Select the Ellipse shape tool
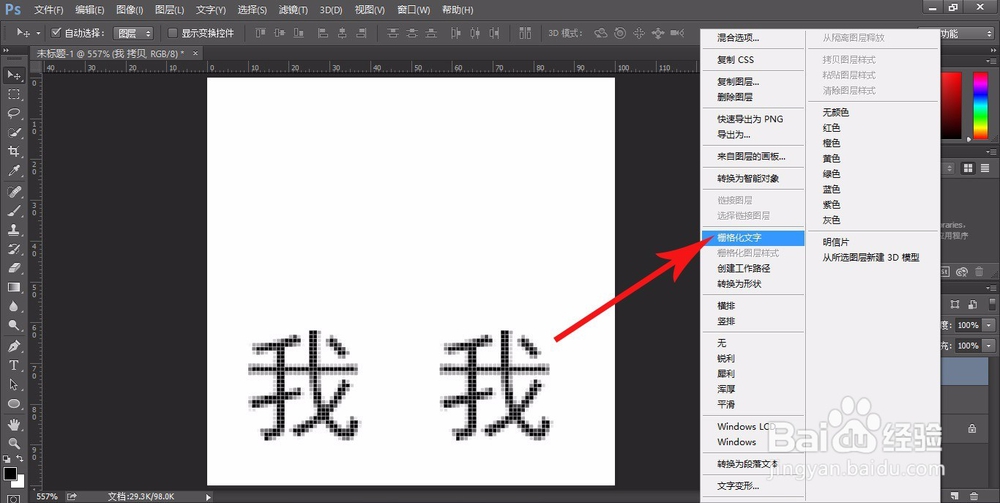Image resolution: width=1000 pixels, height=503 pixels. tap(14, 404)
